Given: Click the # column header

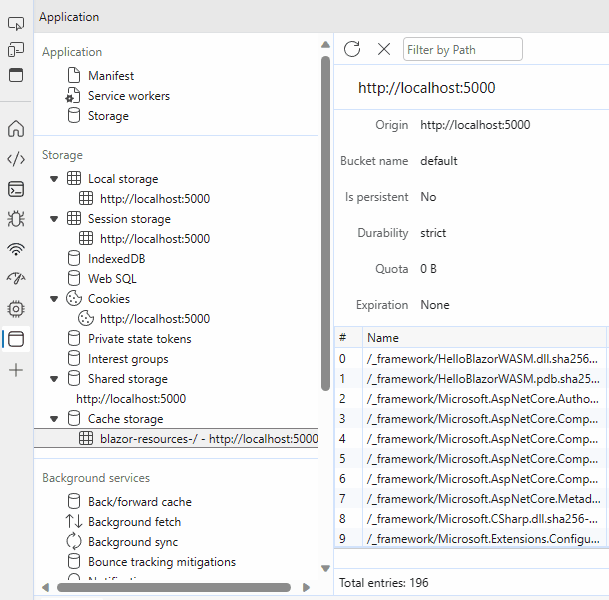Looking at the screenshot, I should click(x=349, y=338).
